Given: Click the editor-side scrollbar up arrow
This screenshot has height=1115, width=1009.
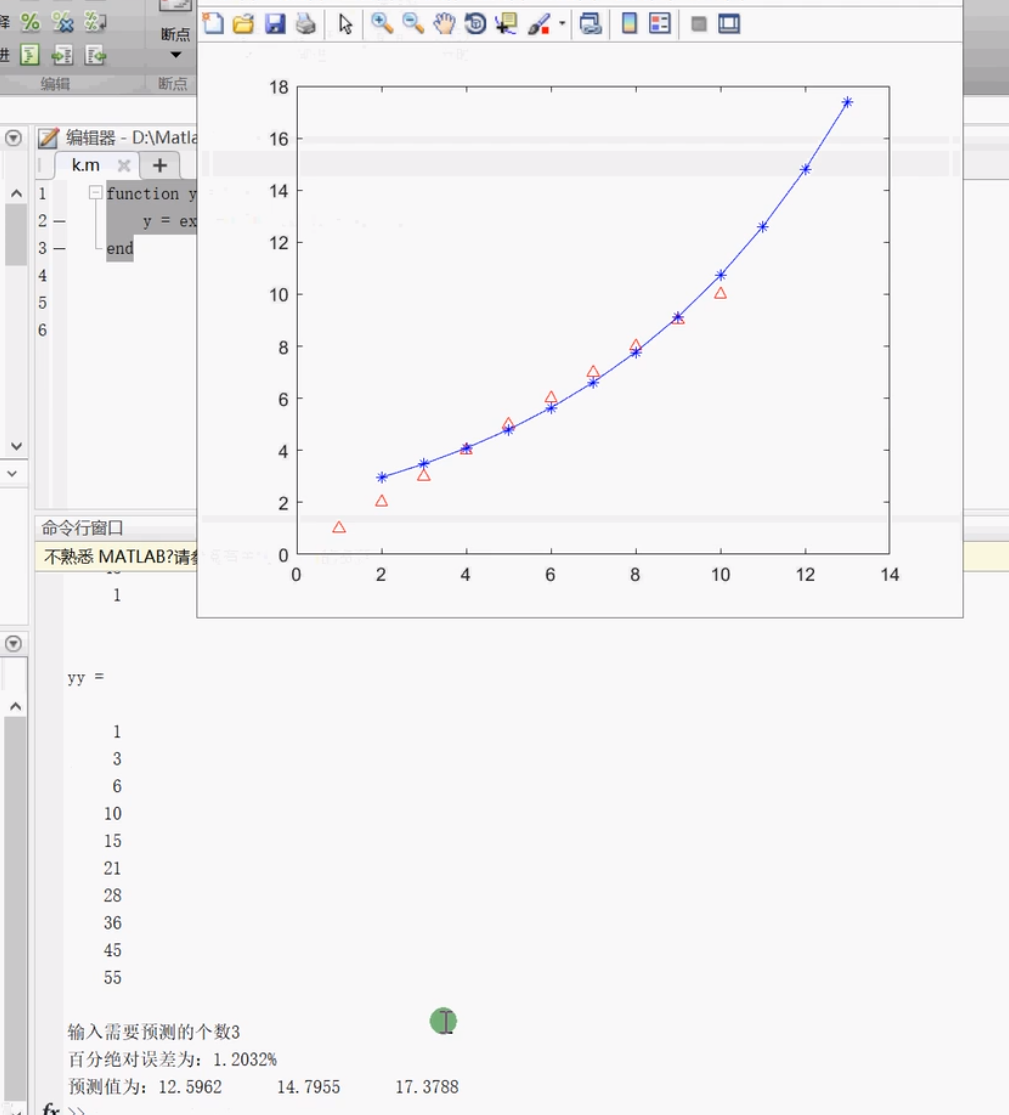Looking at the screenshot, I should 16,193.
